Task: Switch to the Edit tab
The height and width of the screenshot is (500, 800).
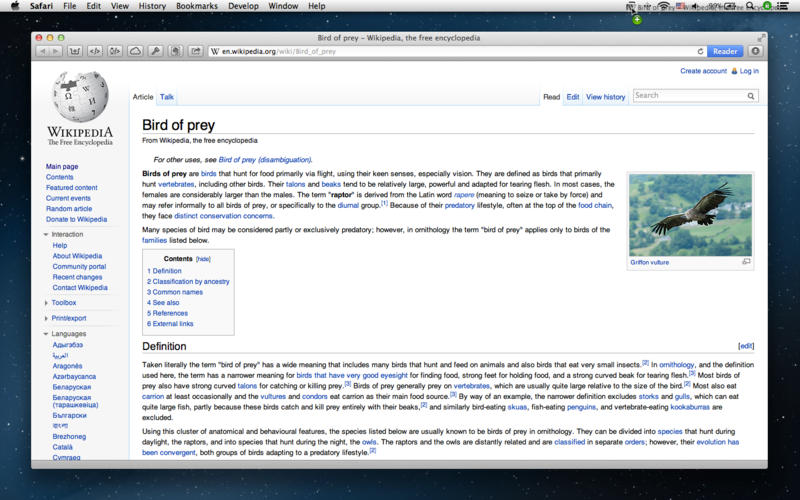Action: [x=572, y=97]
